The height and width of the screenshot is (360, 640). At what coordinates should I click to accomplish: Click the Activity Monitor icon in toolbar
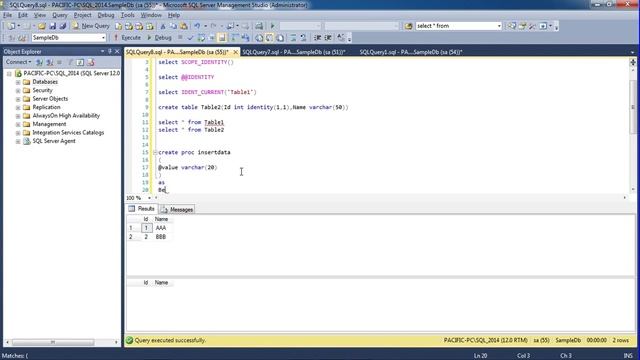pyautogui.click(x=259, y=26)
